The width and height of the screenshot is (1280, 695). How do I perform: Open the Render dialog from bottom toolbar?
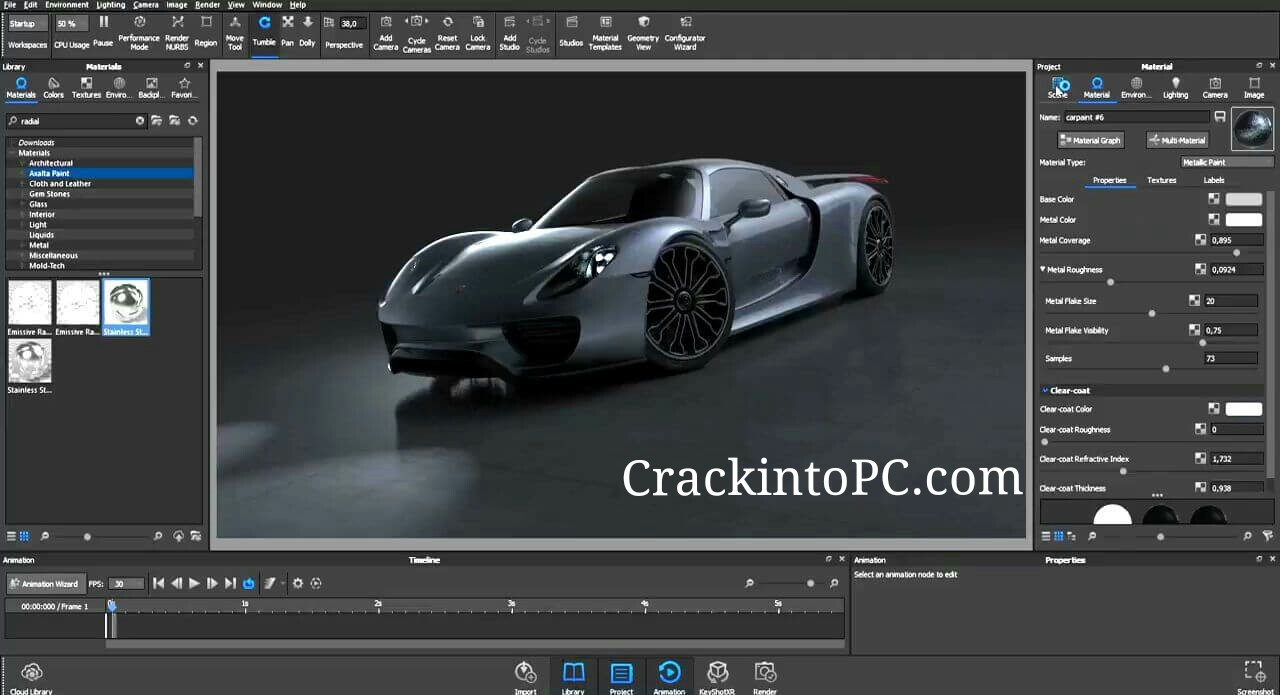[765, 677]
